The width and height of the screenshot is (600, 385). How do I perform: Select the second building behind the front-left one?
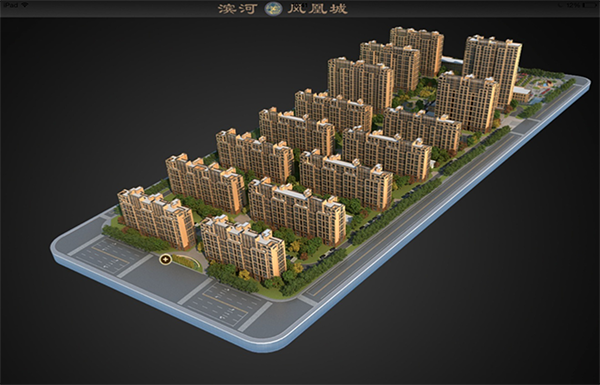pos(206,183)
